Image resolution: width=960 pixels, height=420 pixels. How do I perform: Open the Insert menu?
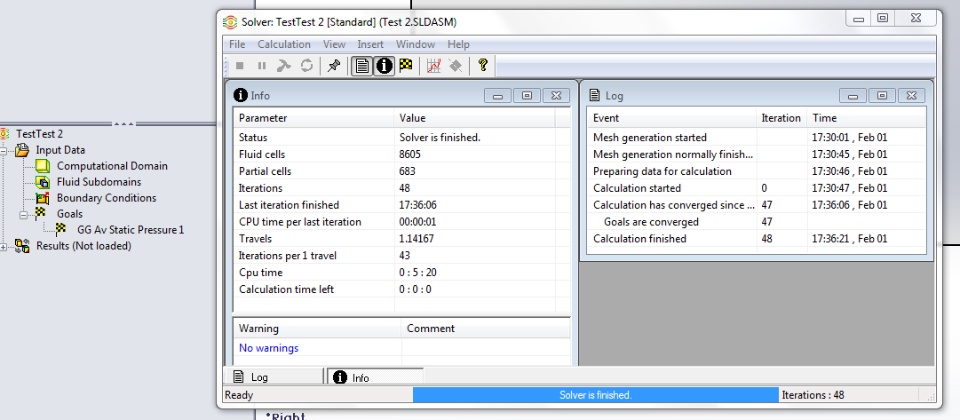(370, 44)
